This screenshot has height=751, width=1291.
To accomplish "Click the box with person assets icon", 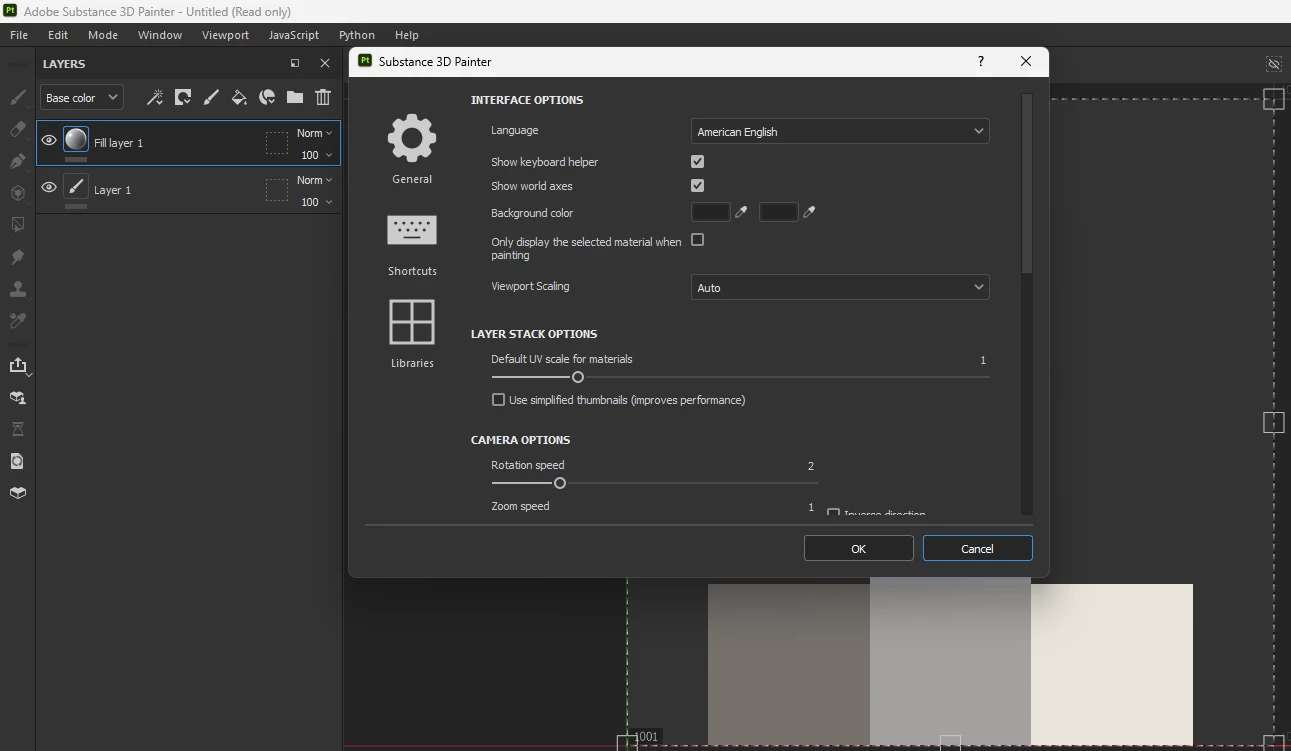I will (17, 397).
